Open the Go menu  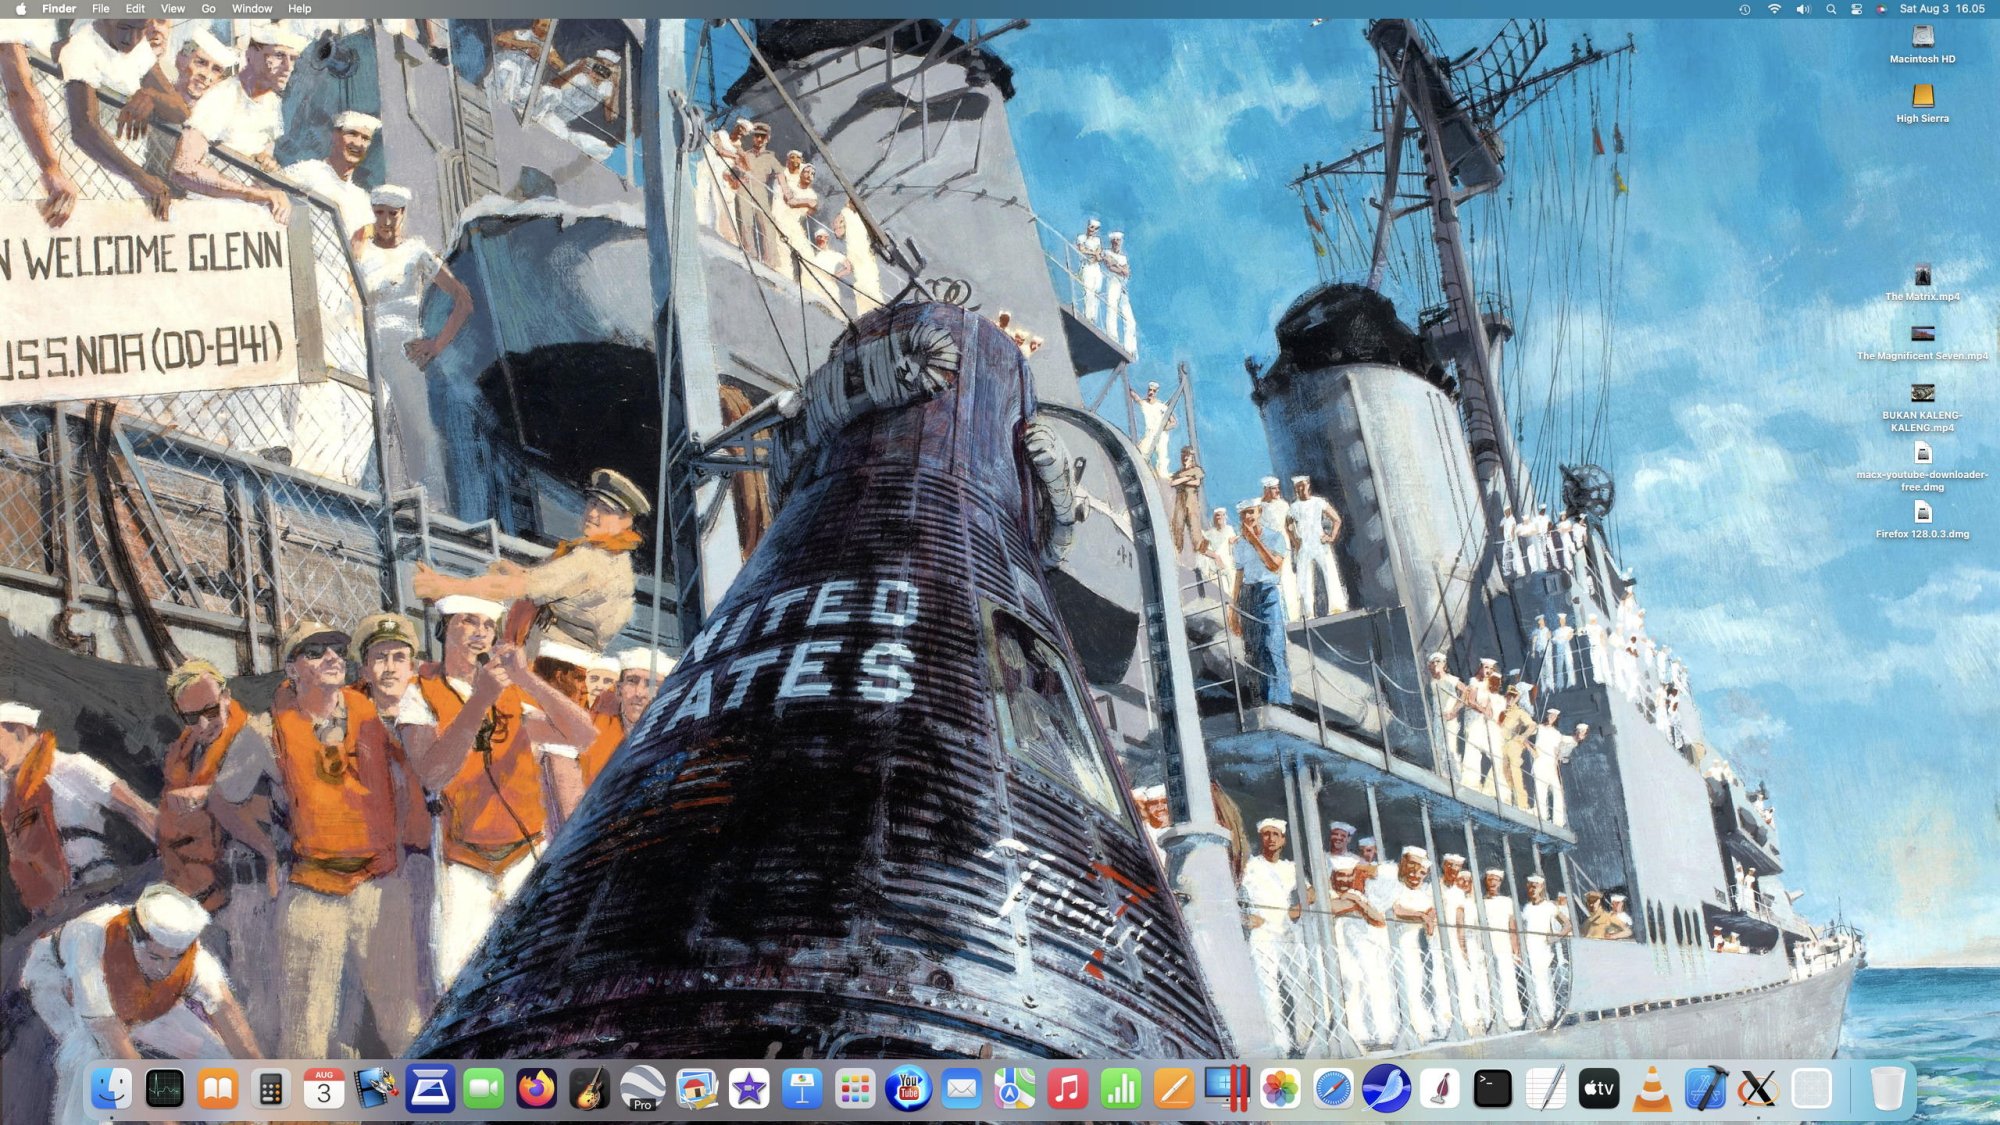pos(208,9)
